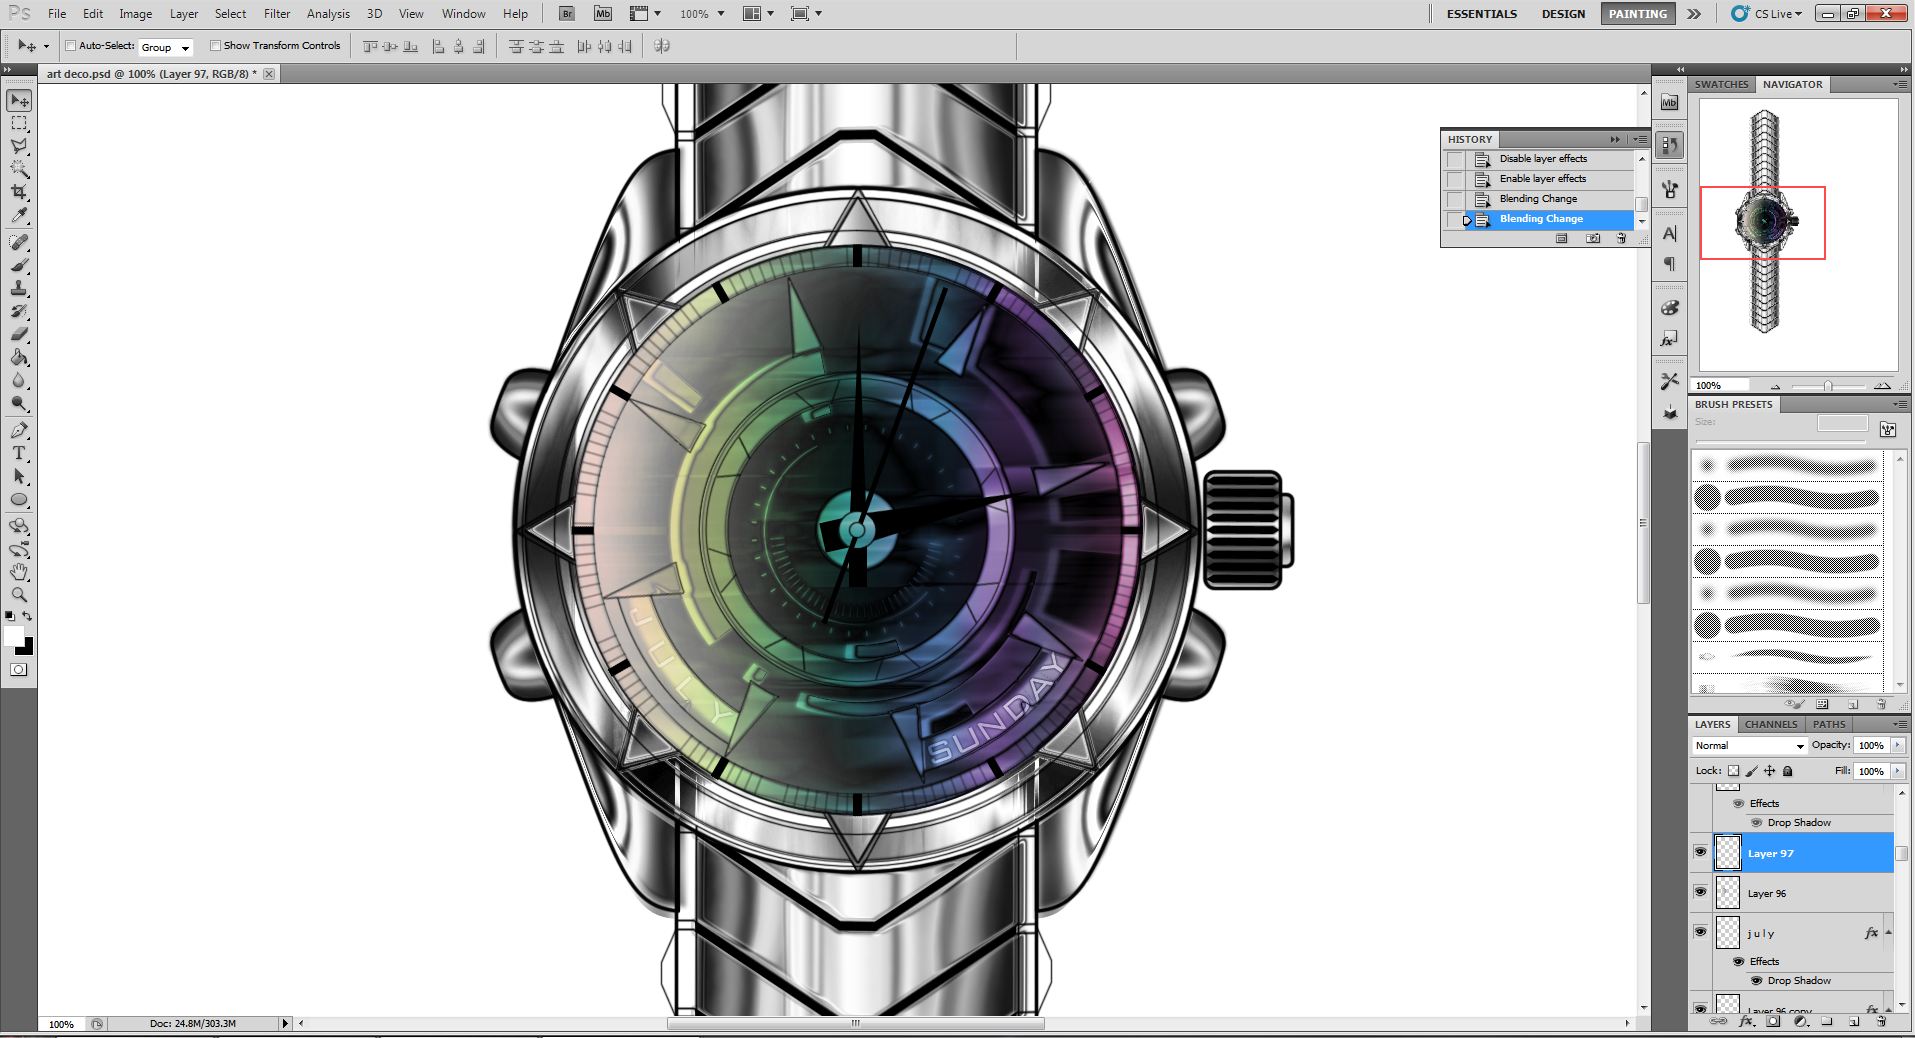Select the Crop tool
Viewport: 1915px width, 1038px height.
(x=19, y=192)
